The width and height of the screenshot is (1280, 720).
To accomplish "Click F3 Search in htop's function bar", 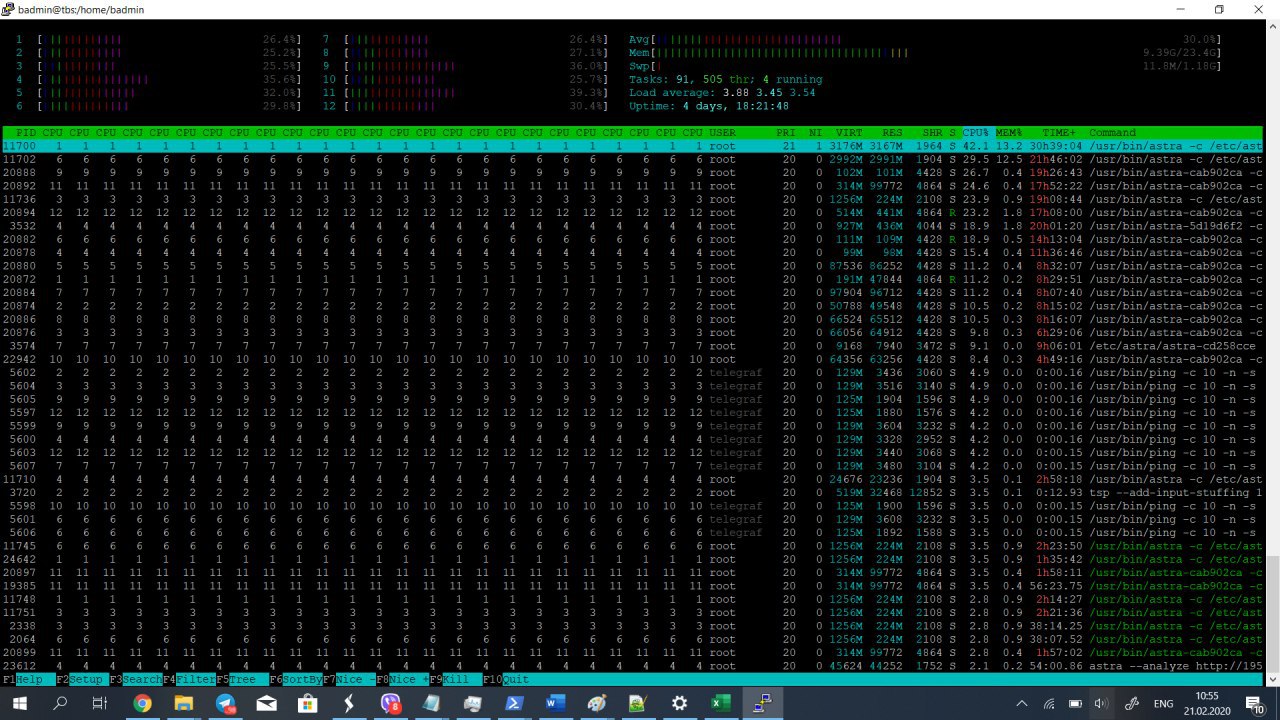I will pyautogui.click(x=136, y=679).
